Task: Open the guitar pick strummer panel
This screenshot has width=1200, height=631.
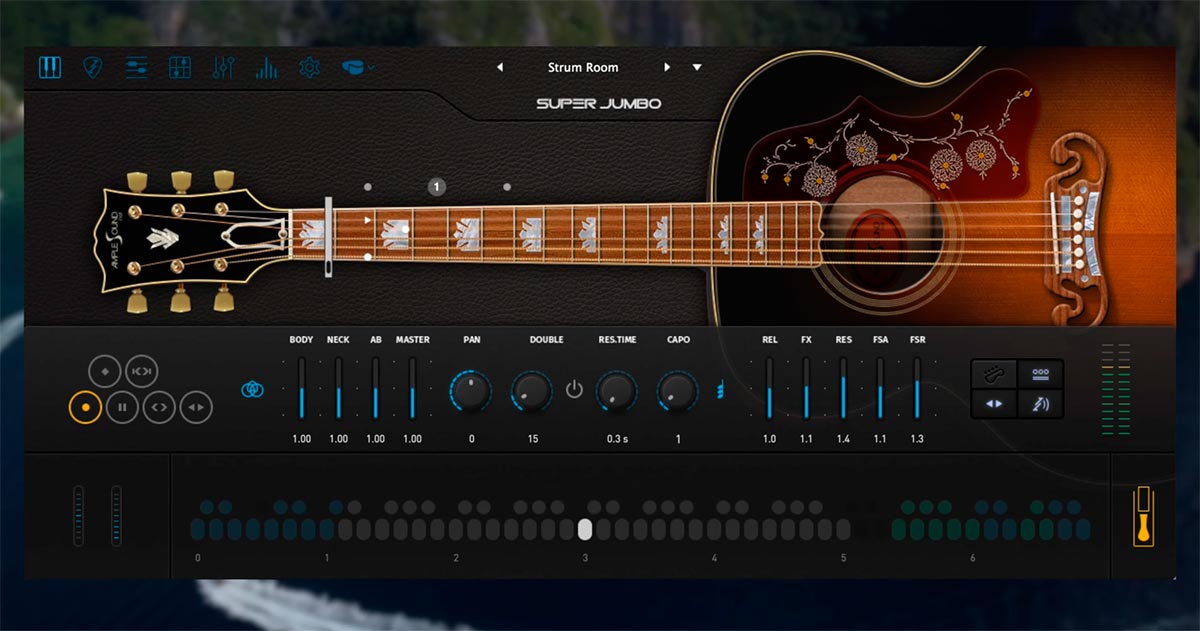Action: (93, 68)
